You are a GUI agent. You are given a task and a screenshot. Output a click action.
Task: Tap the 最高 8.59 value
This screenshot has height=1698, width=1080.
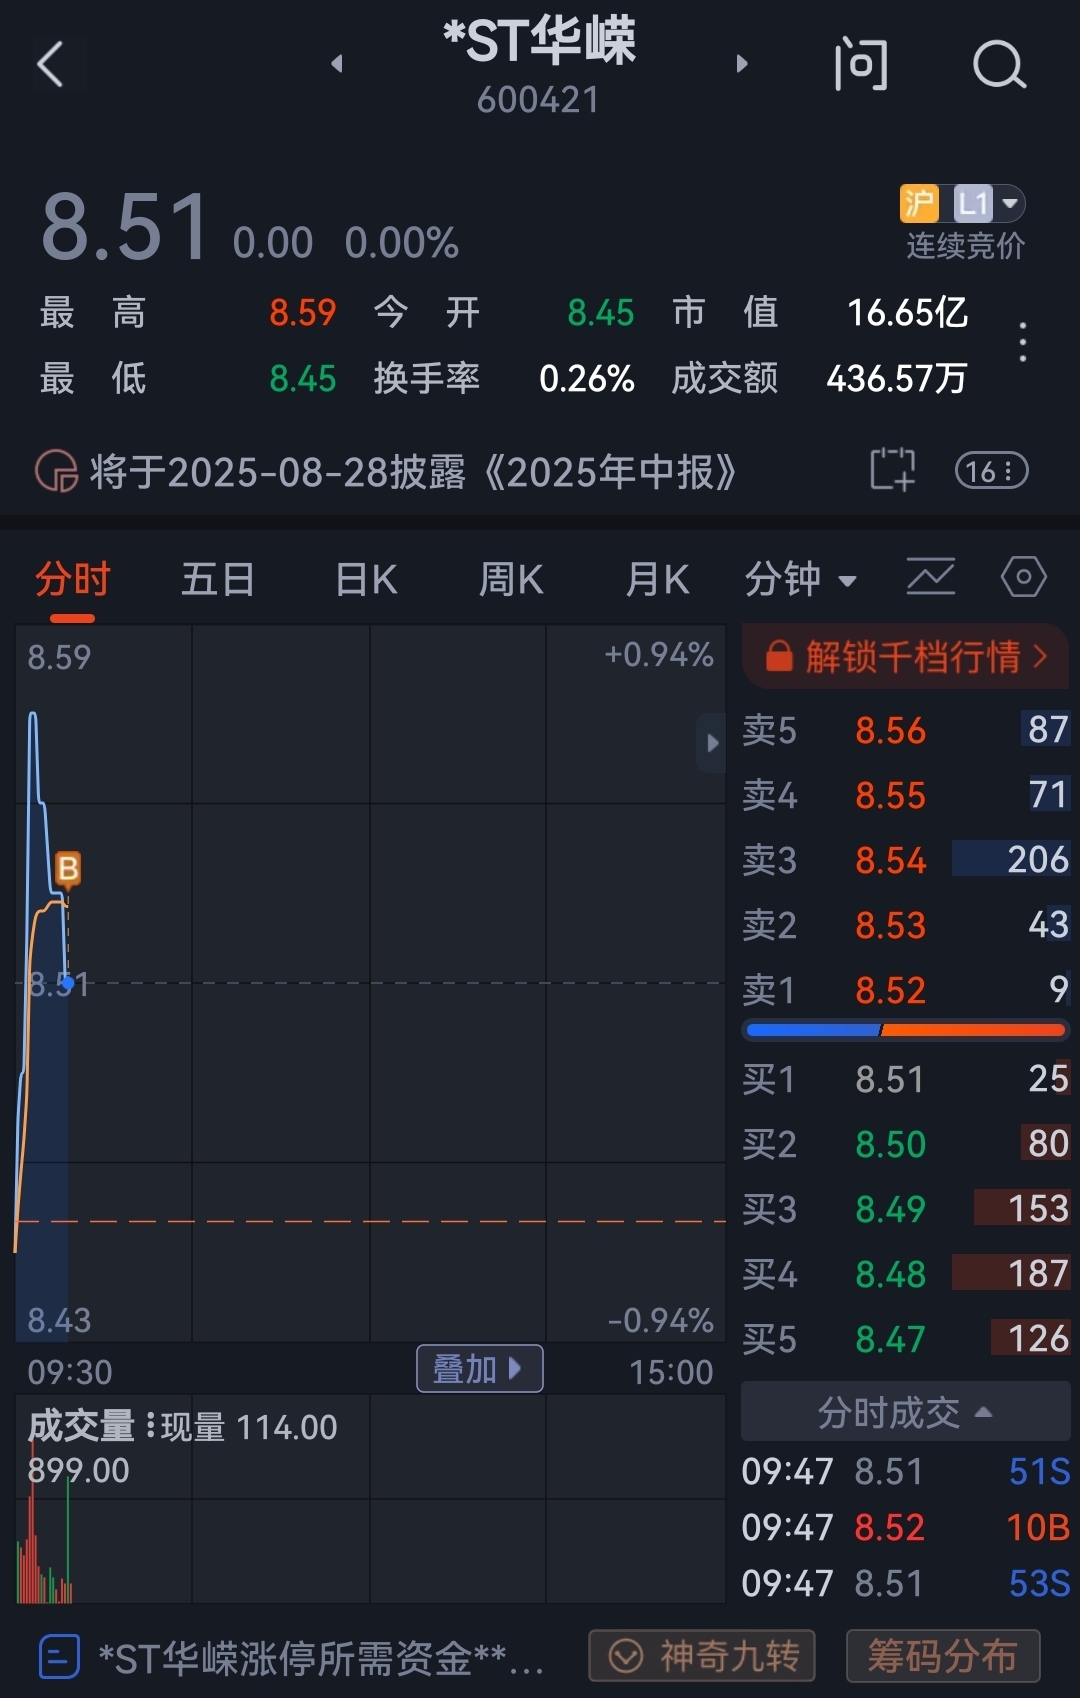(x=303, y=313)
